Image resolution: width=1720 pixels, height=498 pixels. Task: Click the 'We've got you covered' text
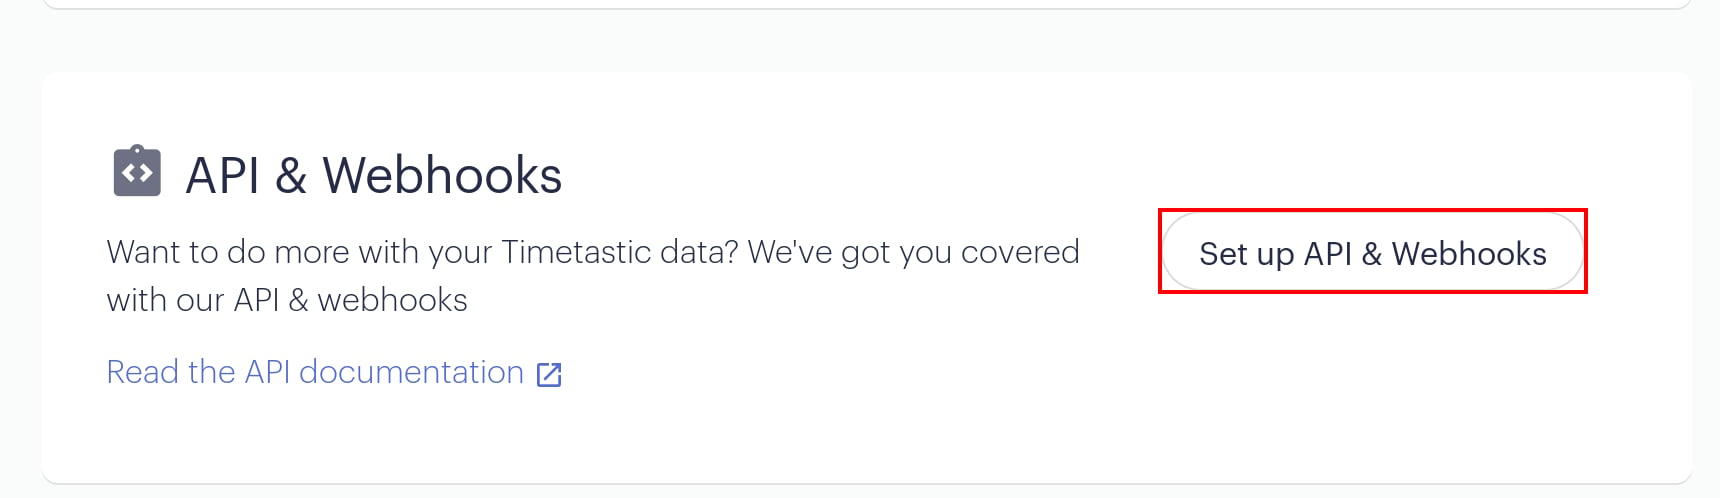(913, 252)
